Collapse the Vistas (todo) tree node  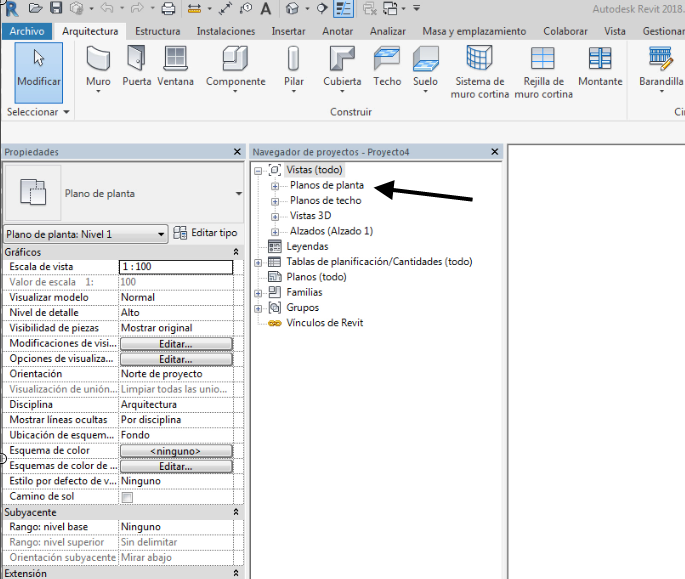[258, 171]
